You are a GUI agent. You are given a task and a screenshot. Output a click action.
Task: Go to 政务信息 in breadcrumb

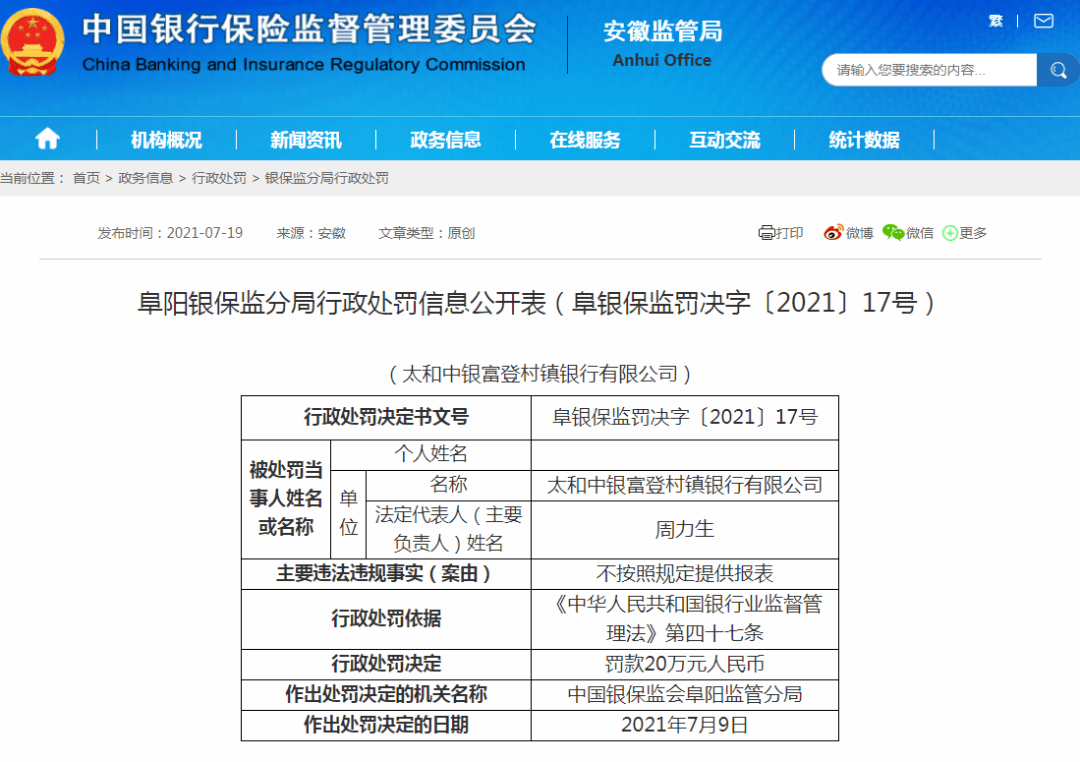click(x=145, y=178)
